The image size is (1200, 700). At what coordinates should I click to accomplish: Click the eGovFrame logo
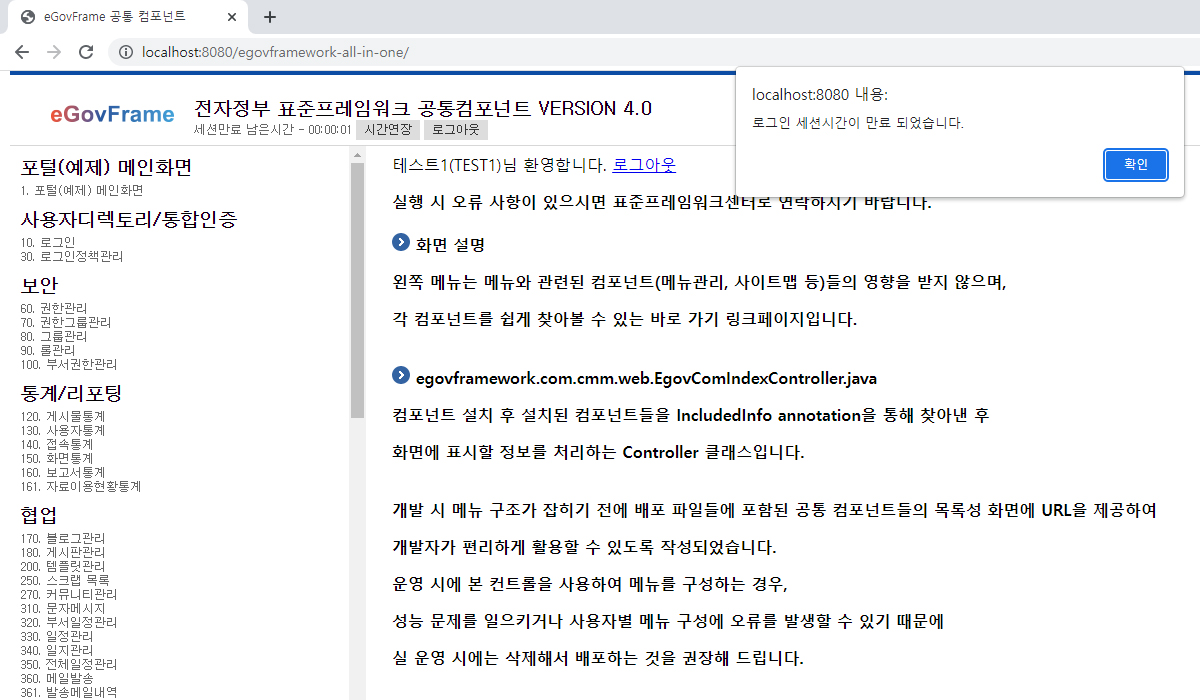tap(112, 114)
